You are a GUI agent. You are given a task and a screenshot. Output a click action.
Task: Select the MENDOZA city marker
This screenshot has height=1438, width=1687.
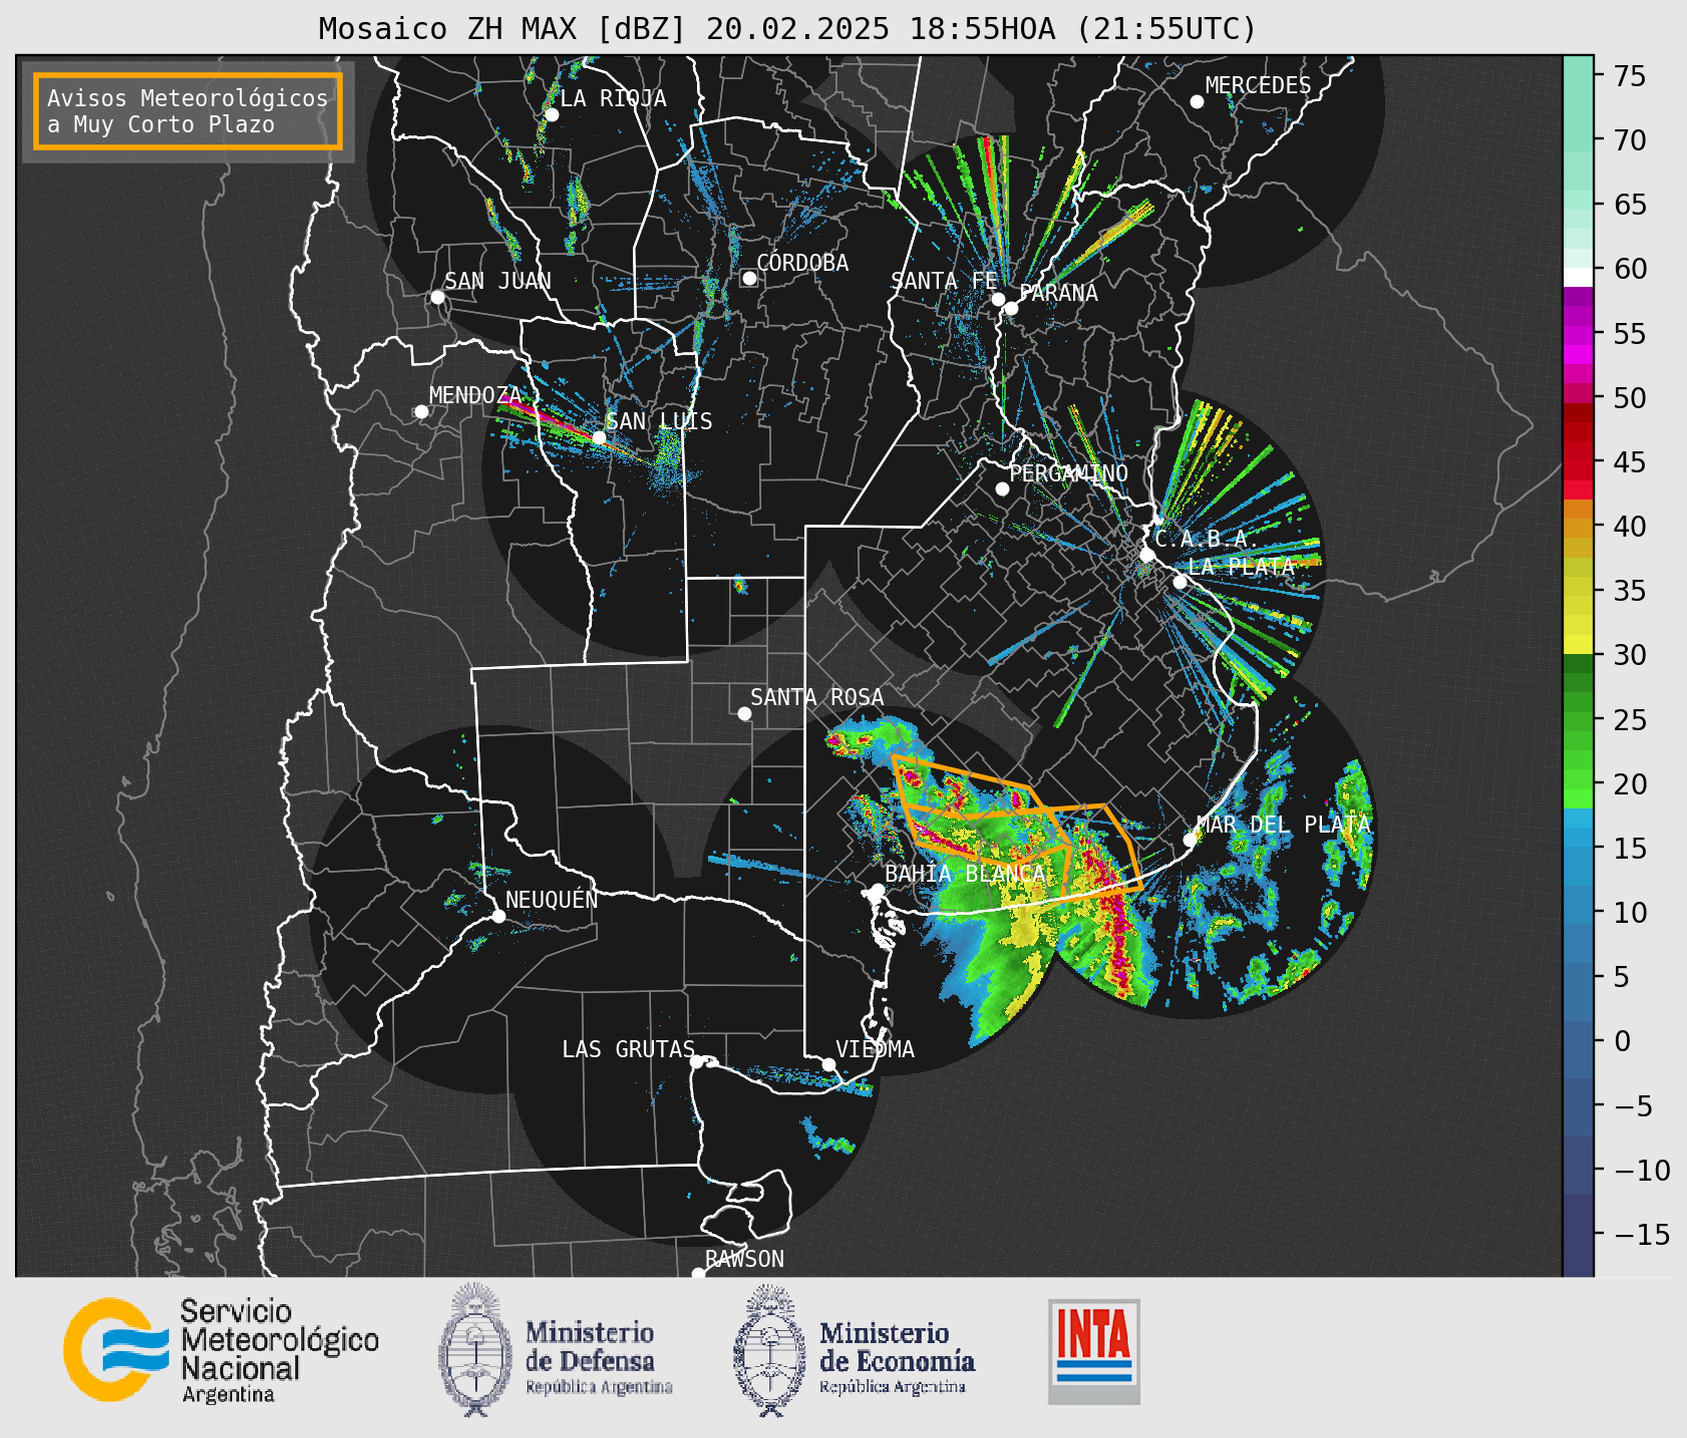(x=421, y=412)
